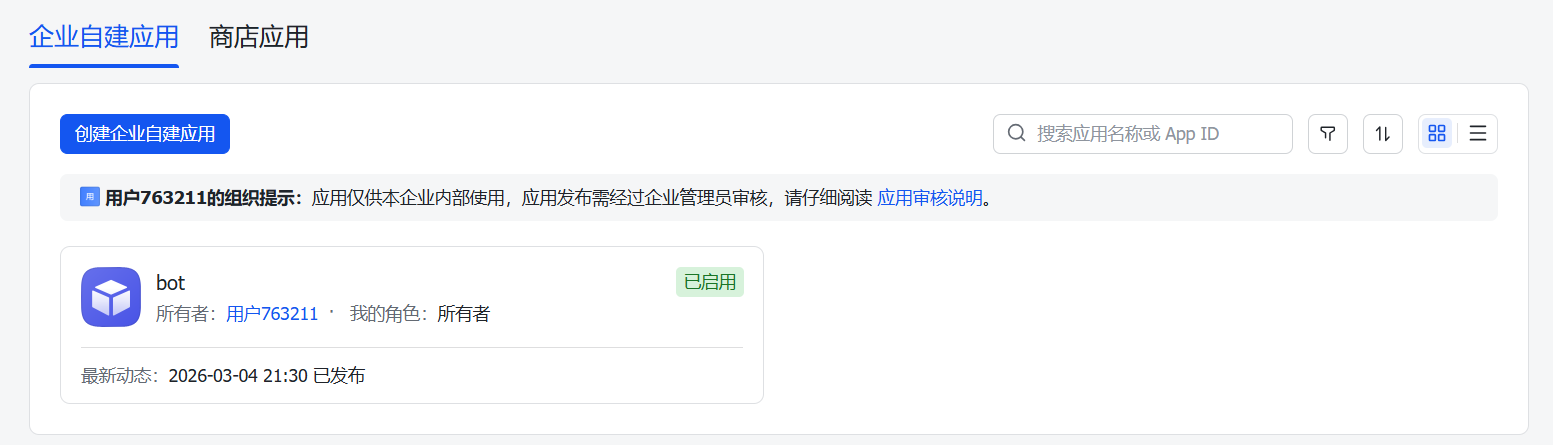The height and width of the screenshot is (445, 1553).
Task: Open owner profile link 用户763211
Action: 272,314
